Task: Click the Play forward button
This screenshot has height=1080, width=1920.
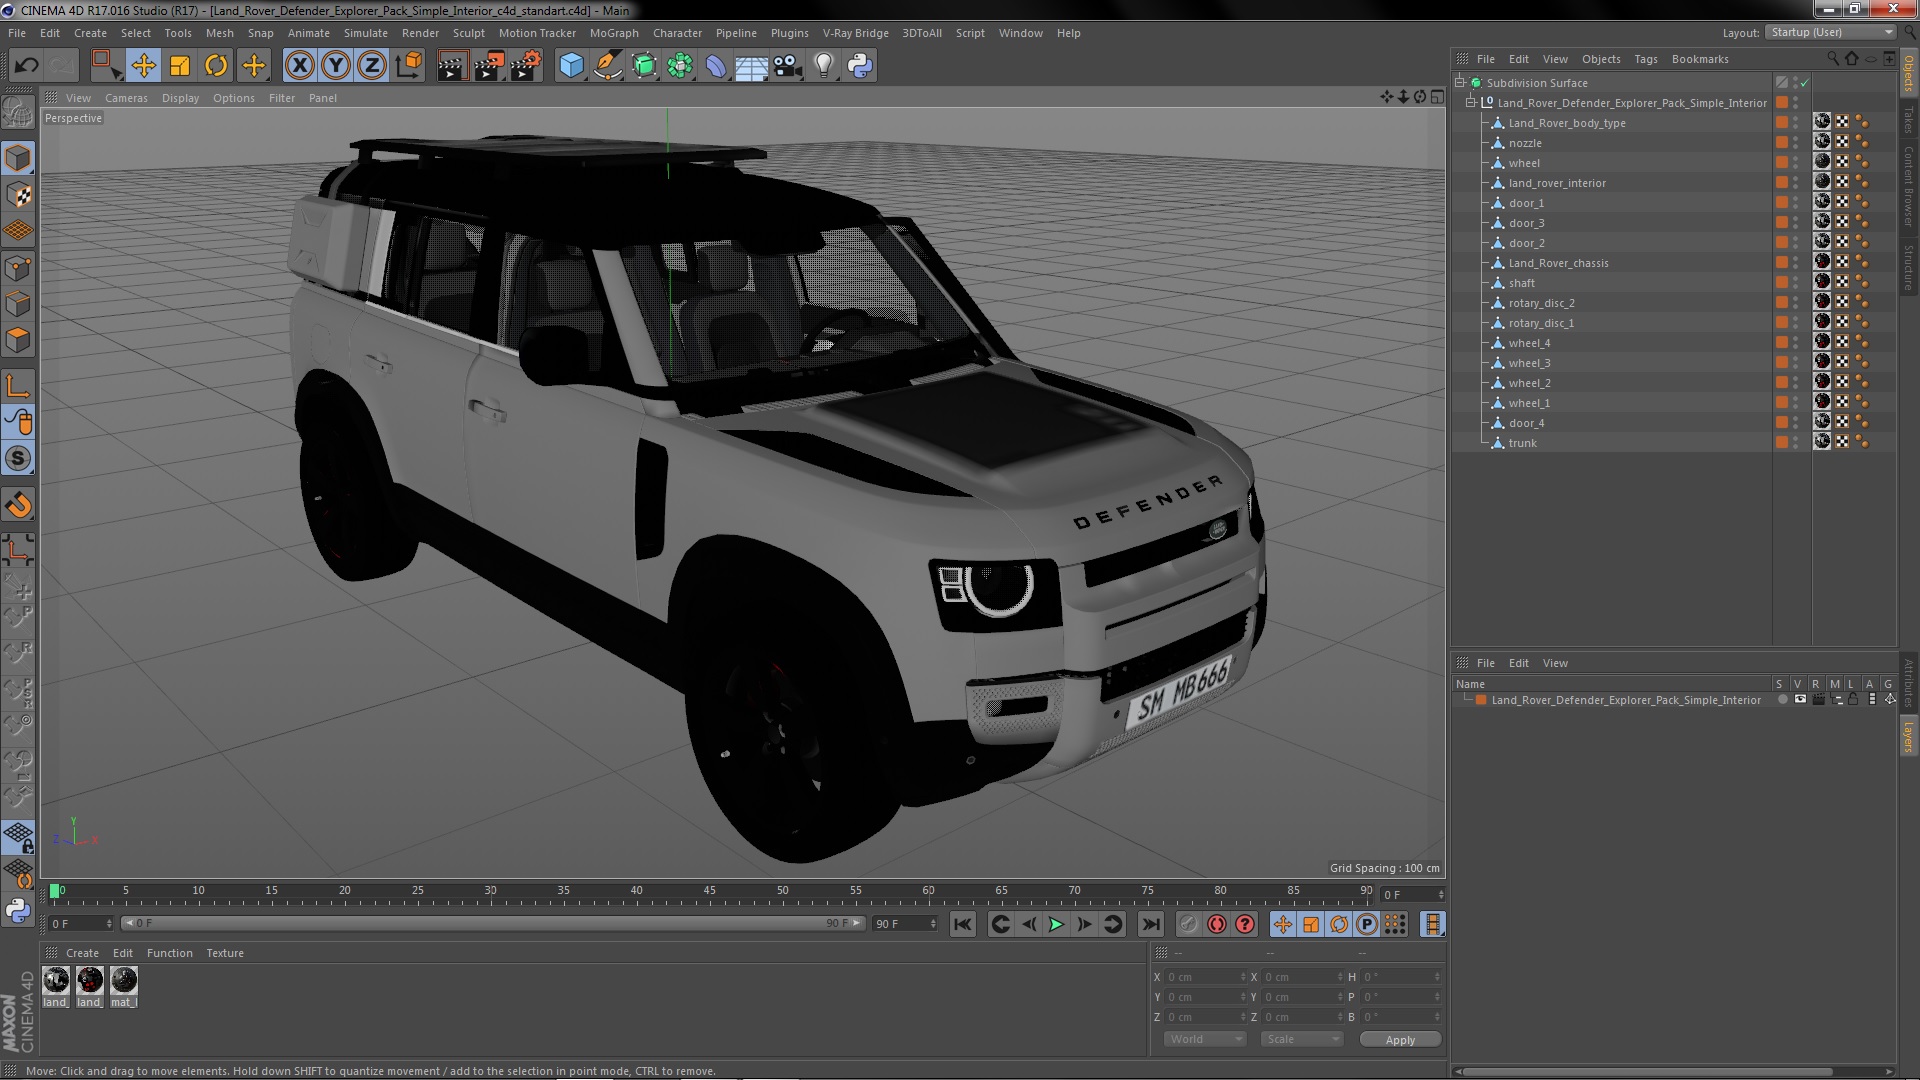Action: (x=1056, y=925)
